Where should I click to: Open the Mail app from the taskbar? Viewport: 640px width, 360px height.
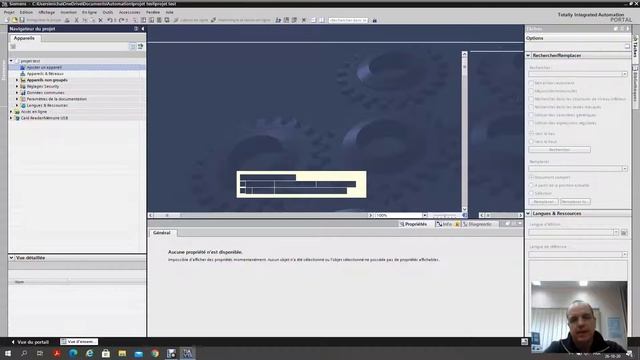(x=139, y=353)
